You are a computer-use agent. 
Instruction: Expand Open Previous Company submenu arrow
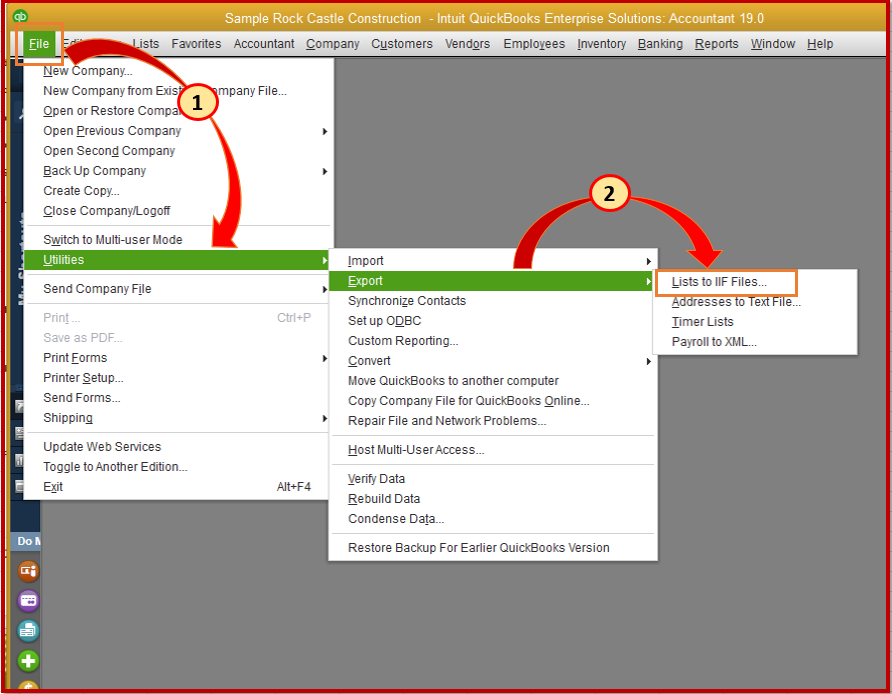point(325,131)
